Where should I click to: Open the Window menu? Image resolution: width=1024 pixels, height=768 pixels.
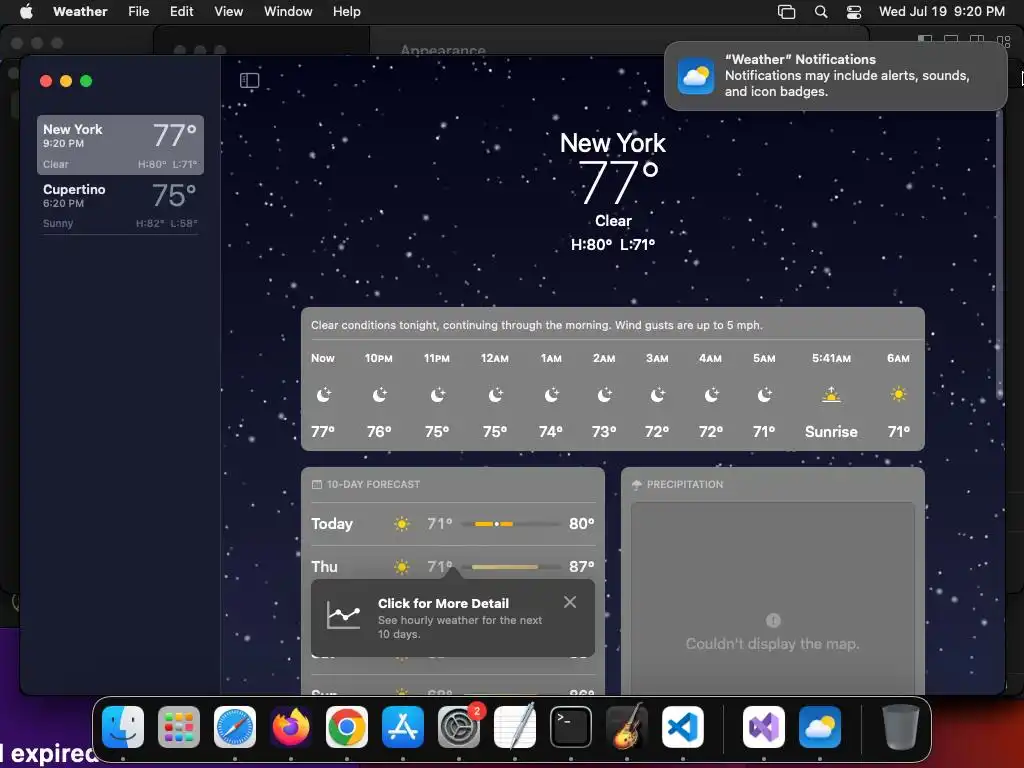pos(288,11)
